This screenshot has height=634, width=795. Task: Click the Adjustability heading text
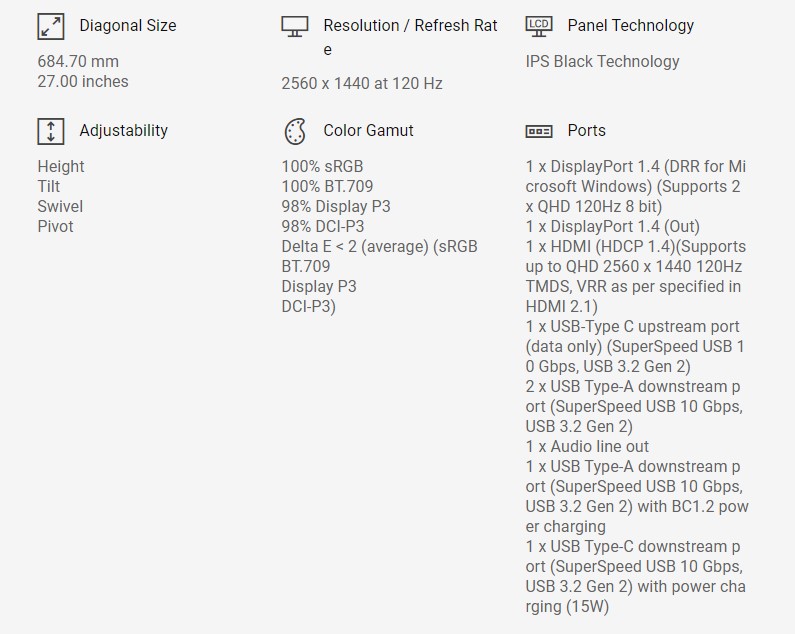pyautogui.click(x=123, y=131)
